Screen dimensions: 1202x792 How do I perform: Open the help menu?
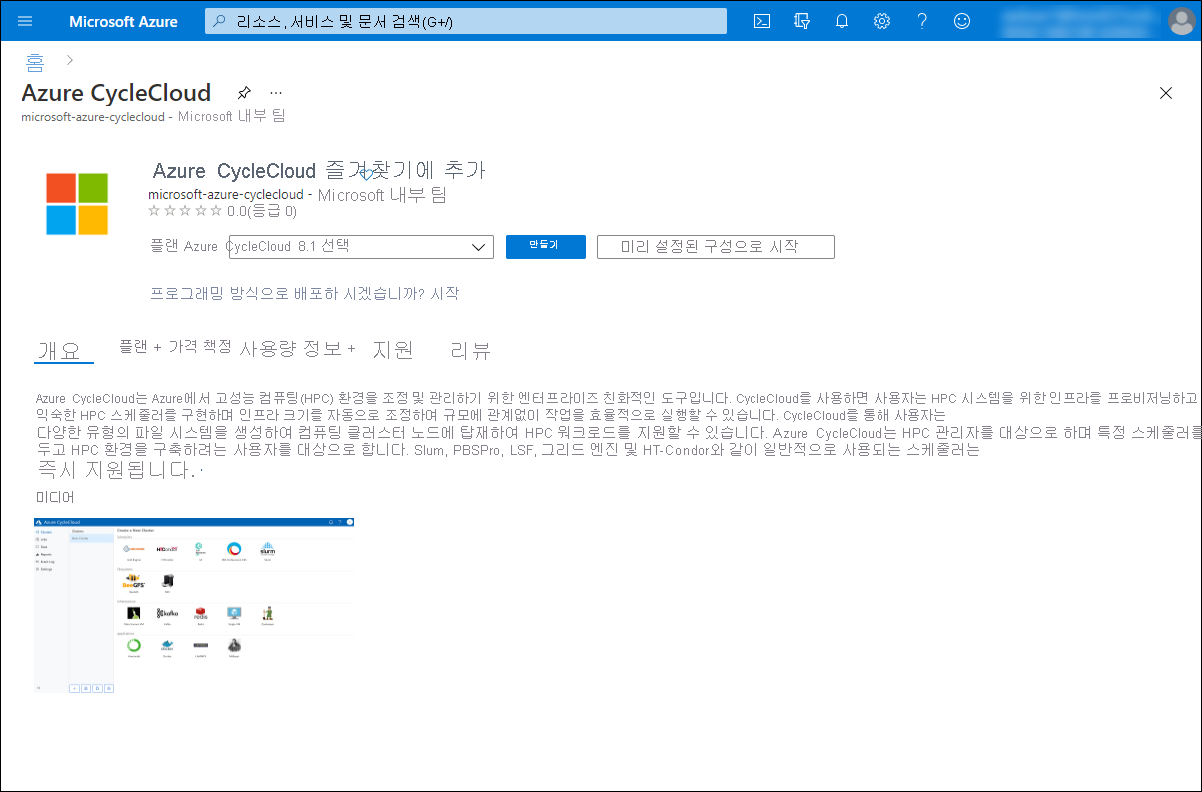[x=921, y=21]
